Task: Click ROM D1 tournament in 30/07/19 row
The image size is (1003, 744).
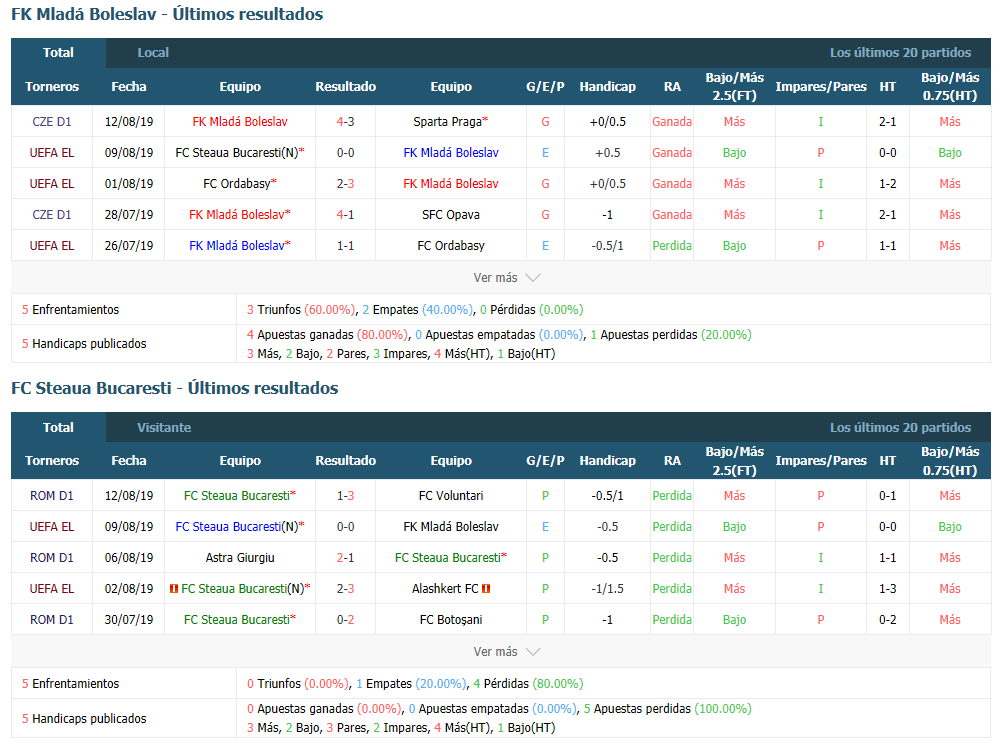Action: (52, 620)
